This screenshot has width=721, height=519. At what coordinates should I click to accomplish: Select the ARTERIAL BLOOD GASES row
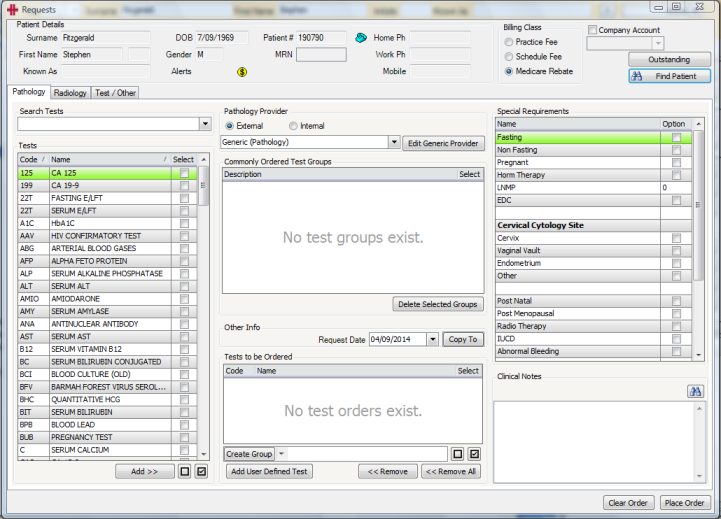107,248
